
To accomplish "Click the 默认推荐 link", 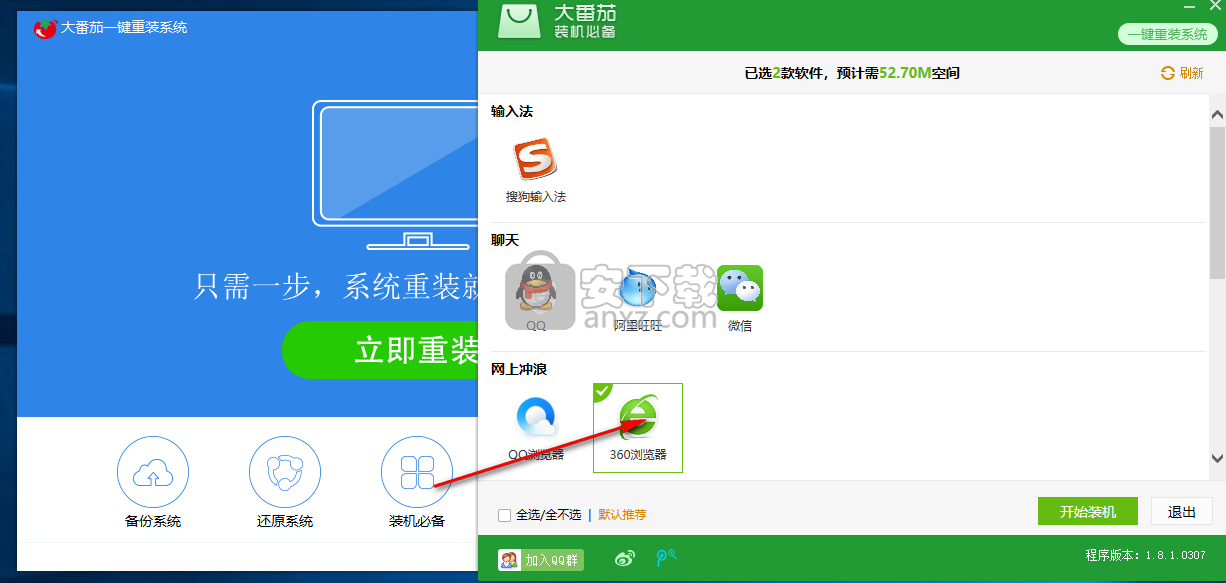I will pos(622,515).
